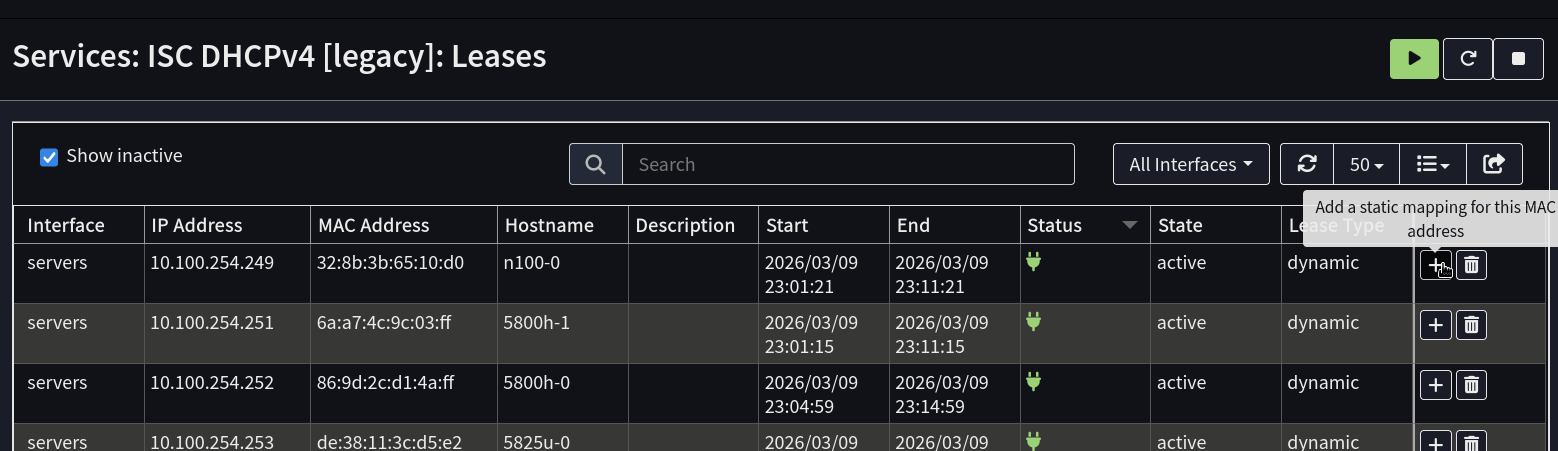Open the column selection list dropdown
The width and height of the screenshot is (1558, 451).
tap(1433, 164)
